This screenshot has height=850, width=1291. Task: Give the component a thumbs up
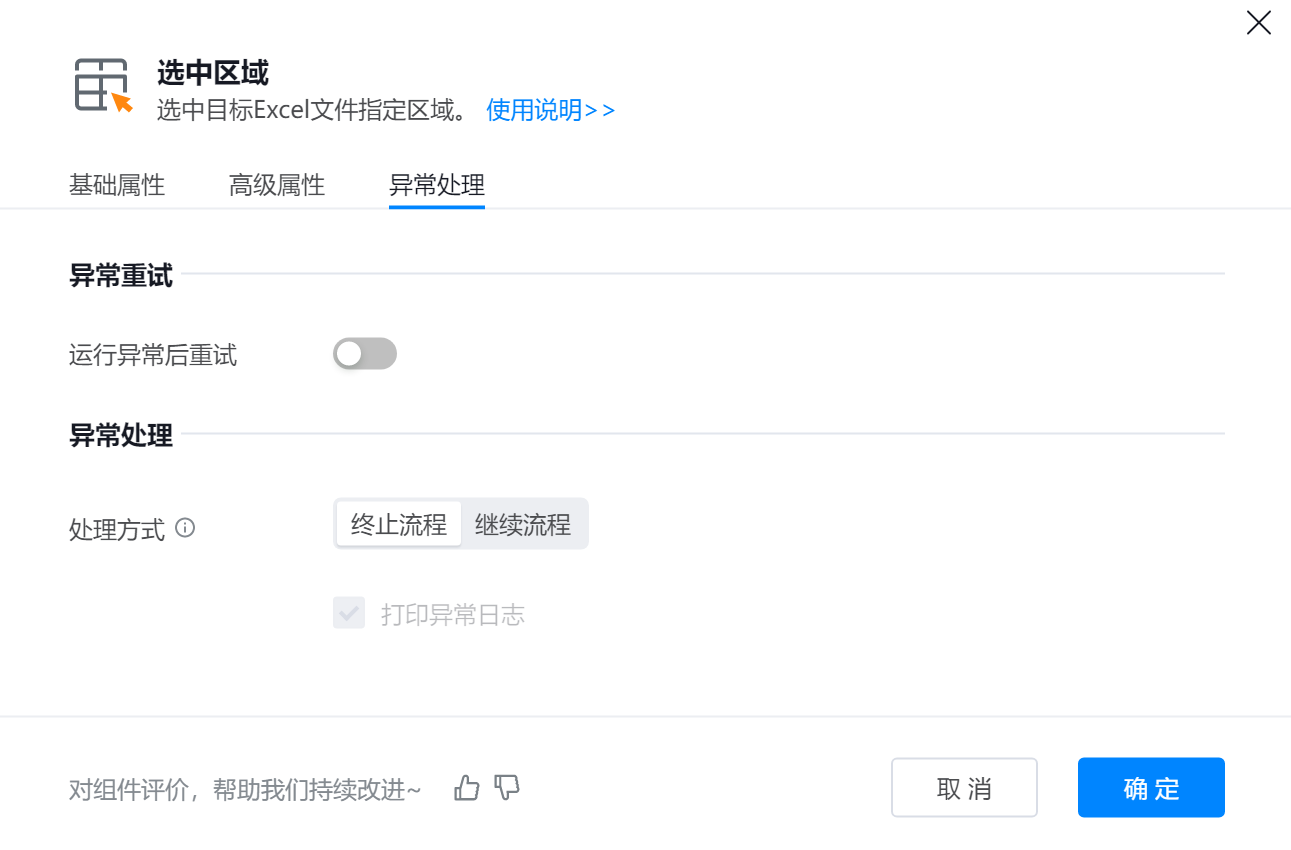click(x=467, y=788)
